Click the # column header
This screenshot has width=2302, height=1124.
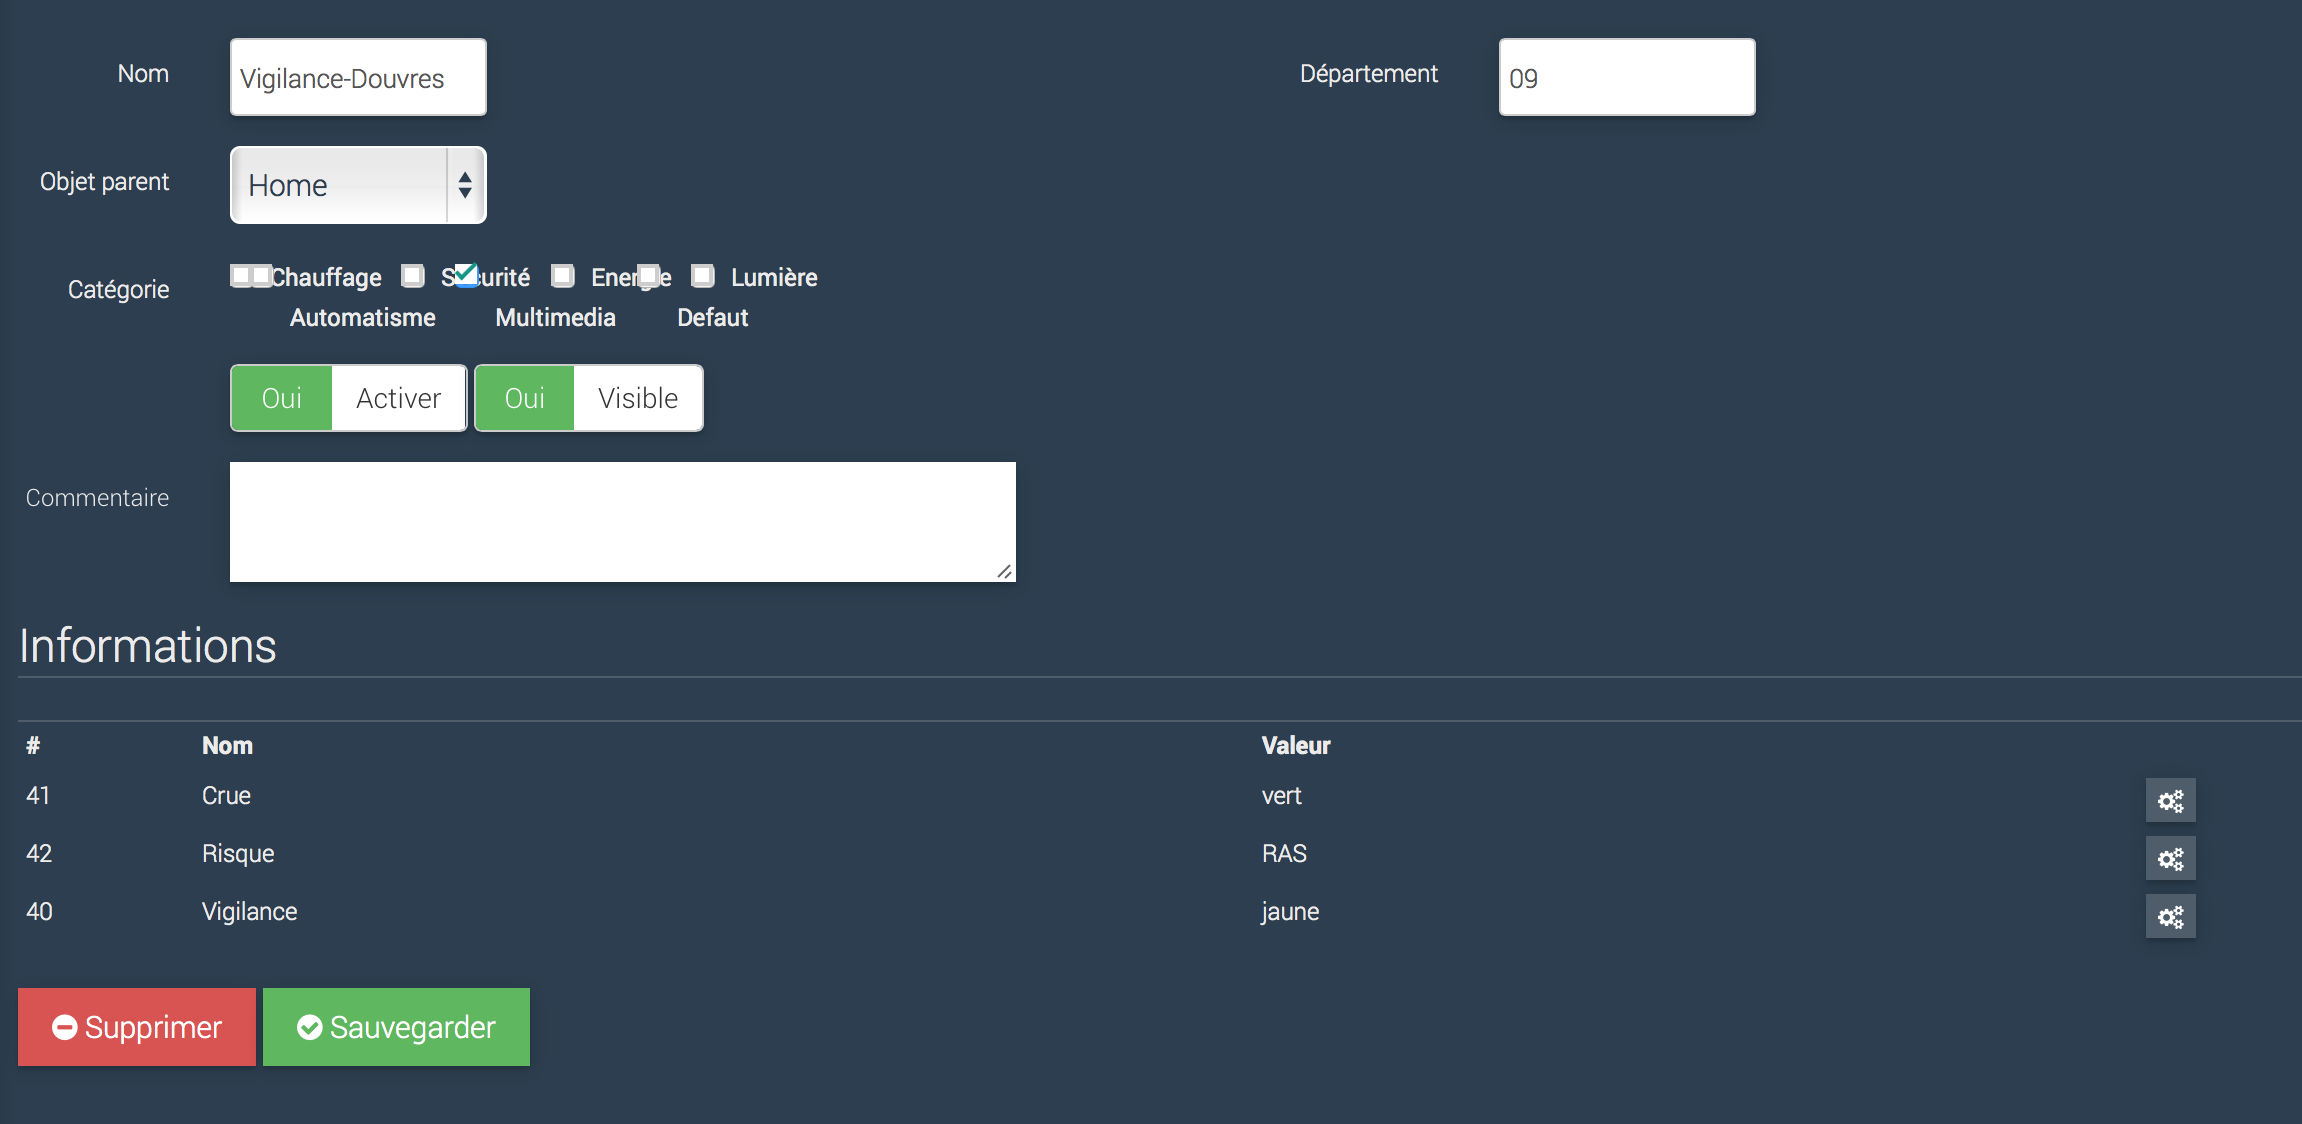(33, 745)
